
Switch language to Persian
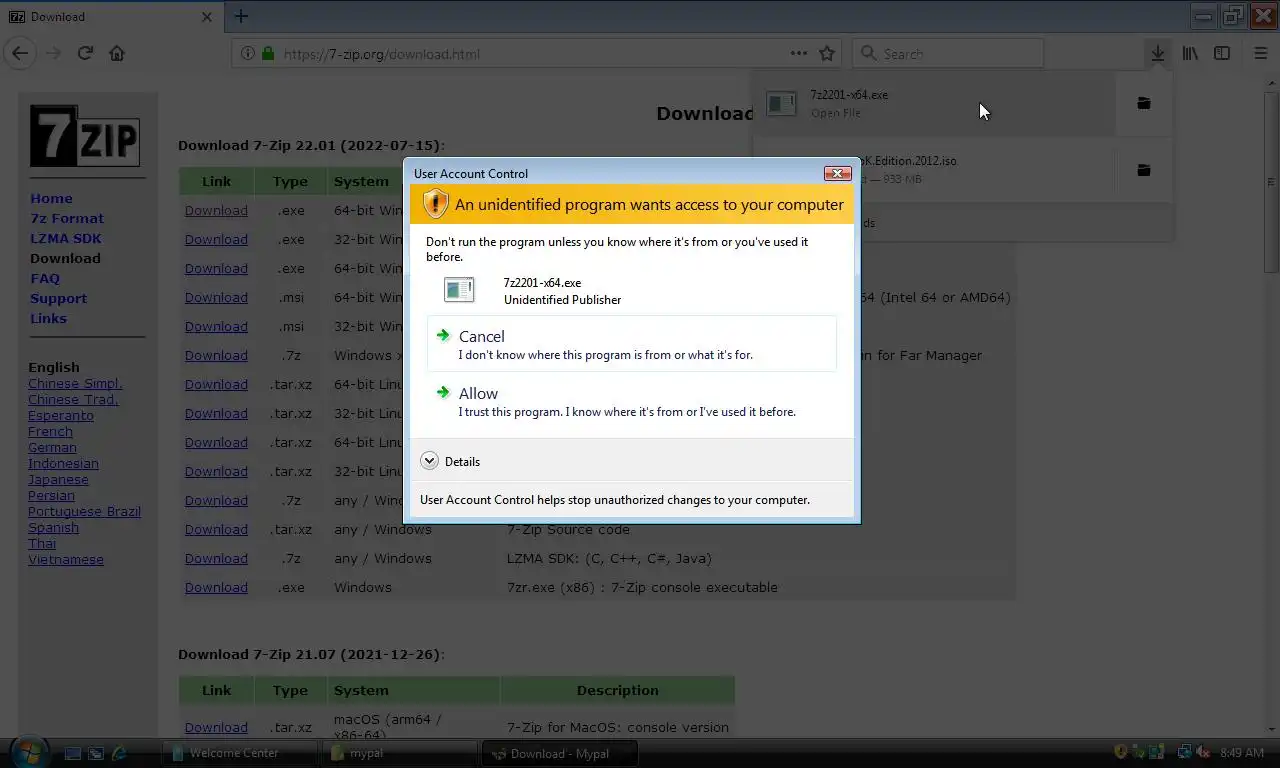[x=51, y=495]
